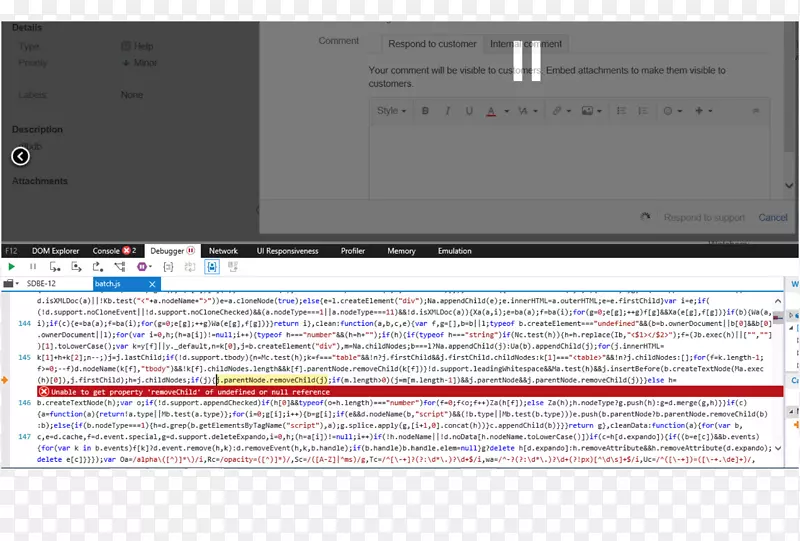
Task: Click the Break pause icon in debugger
Action: pyautogui.click(x=33, y=267)
